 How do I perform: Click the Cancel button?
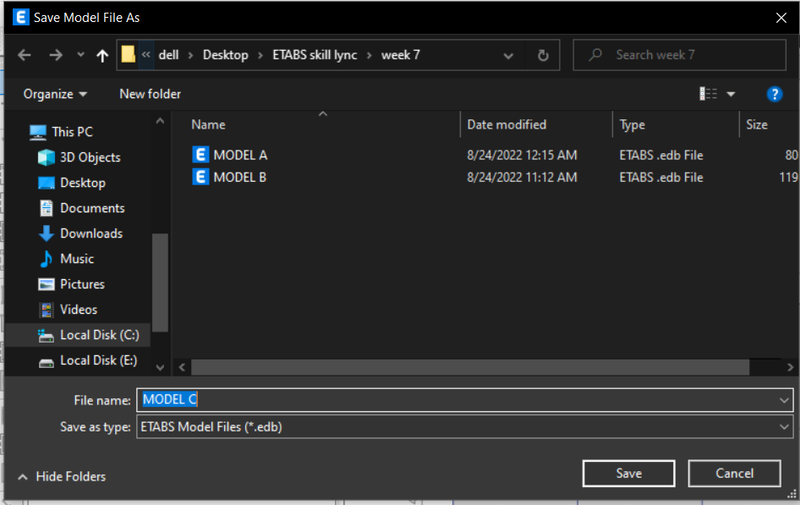pos(734,474)
